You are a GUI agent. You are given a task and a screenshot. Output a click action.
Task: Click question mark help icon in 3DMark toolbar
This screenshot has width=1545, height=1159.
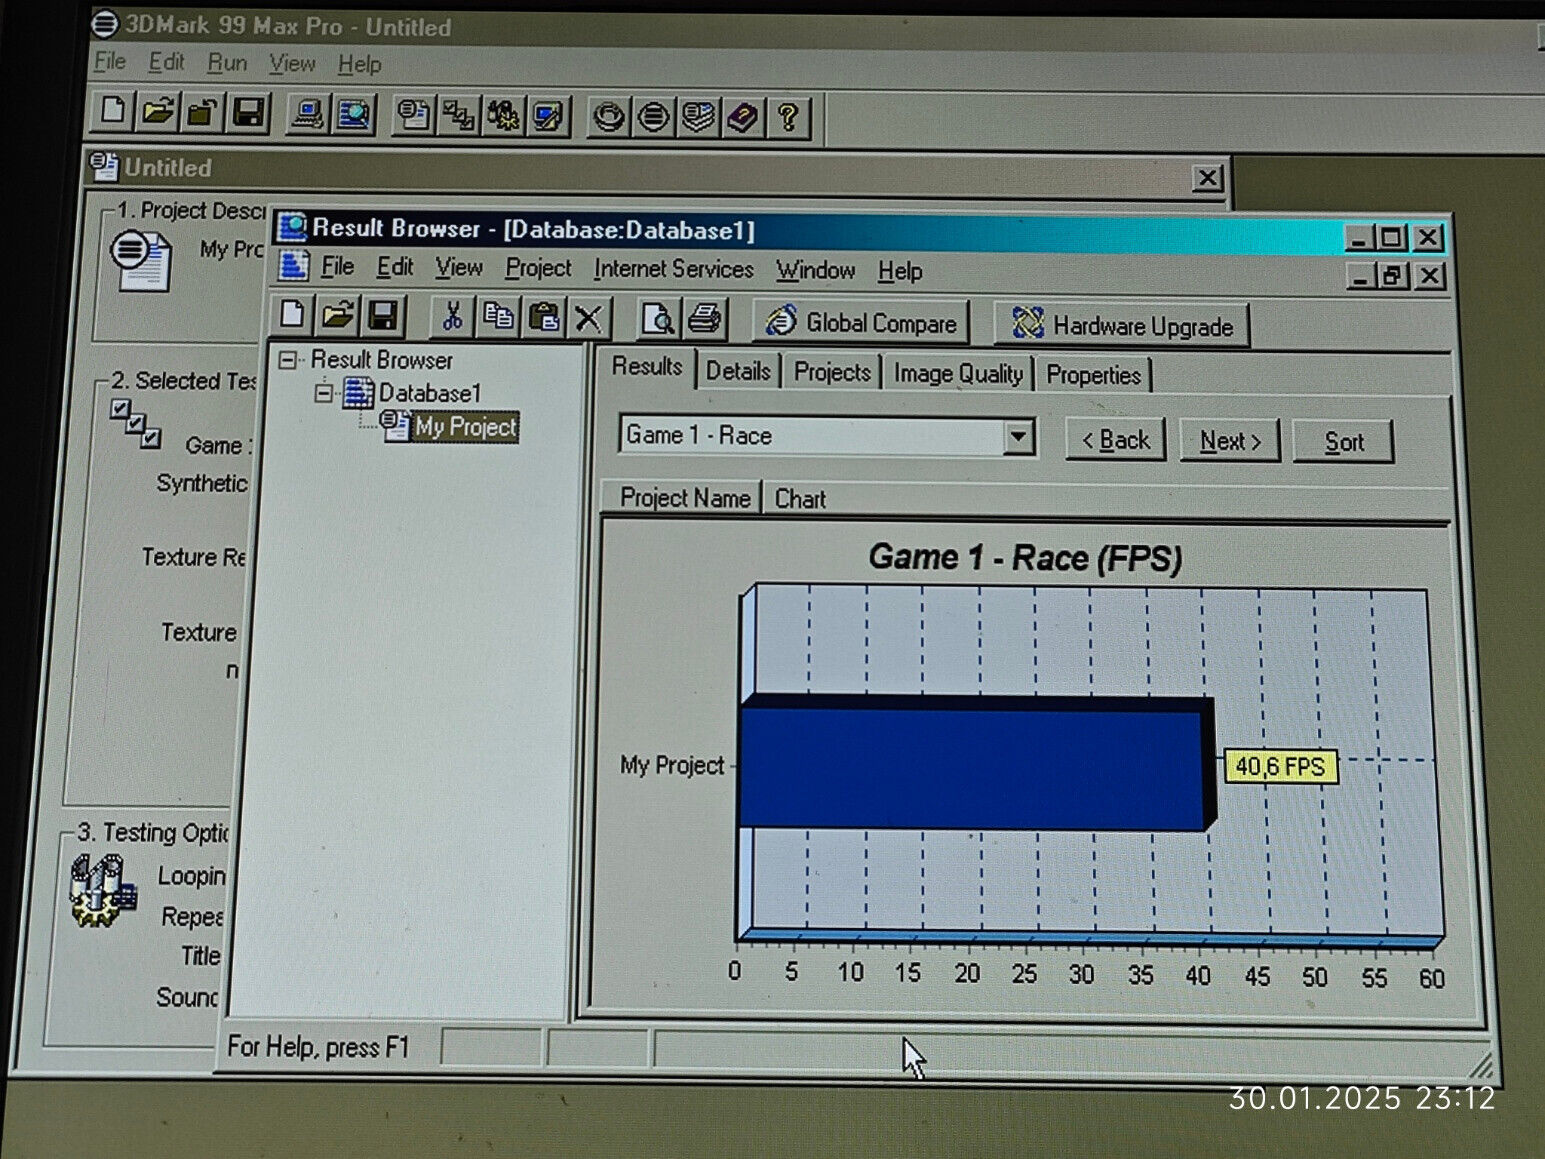788,118
